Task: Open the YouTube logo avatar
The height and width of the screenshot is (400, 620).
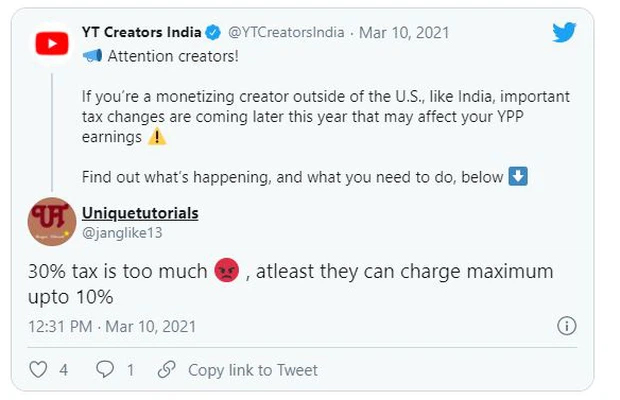Action: [x=52, y=43]
